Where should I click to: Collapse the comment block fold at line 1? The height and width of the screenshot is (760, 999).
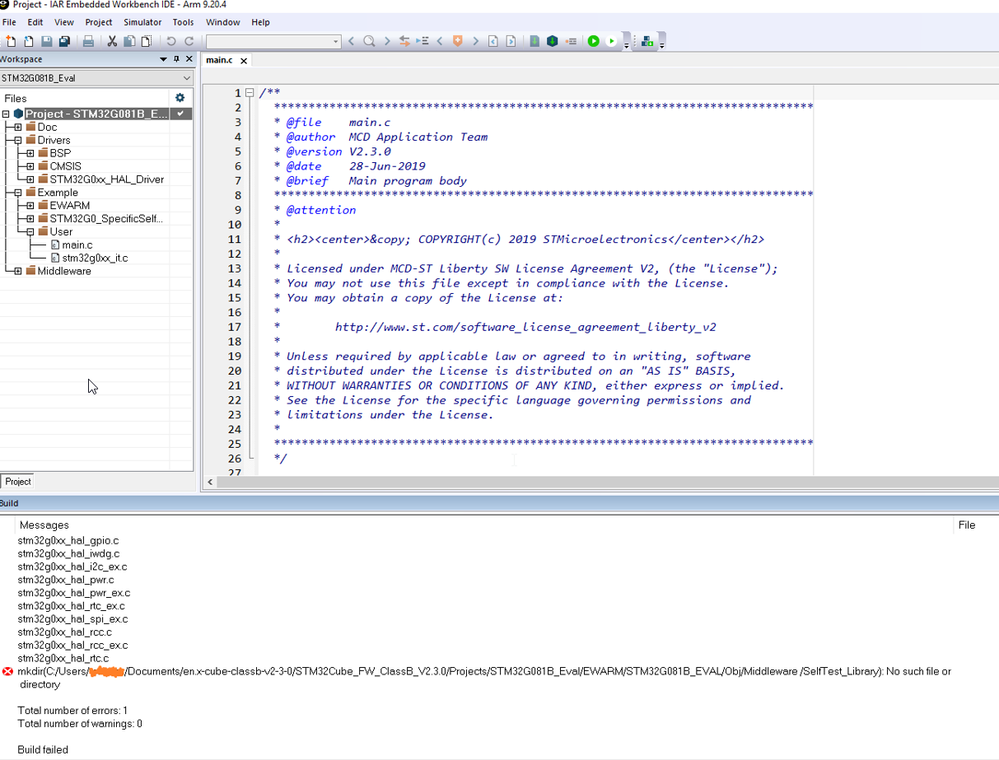point(250,93)
